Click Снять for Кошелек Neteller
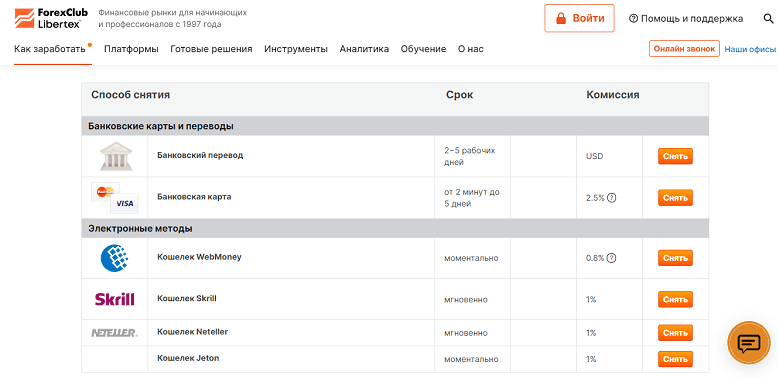This screenshot has height=378, width=778. (675, 333)
